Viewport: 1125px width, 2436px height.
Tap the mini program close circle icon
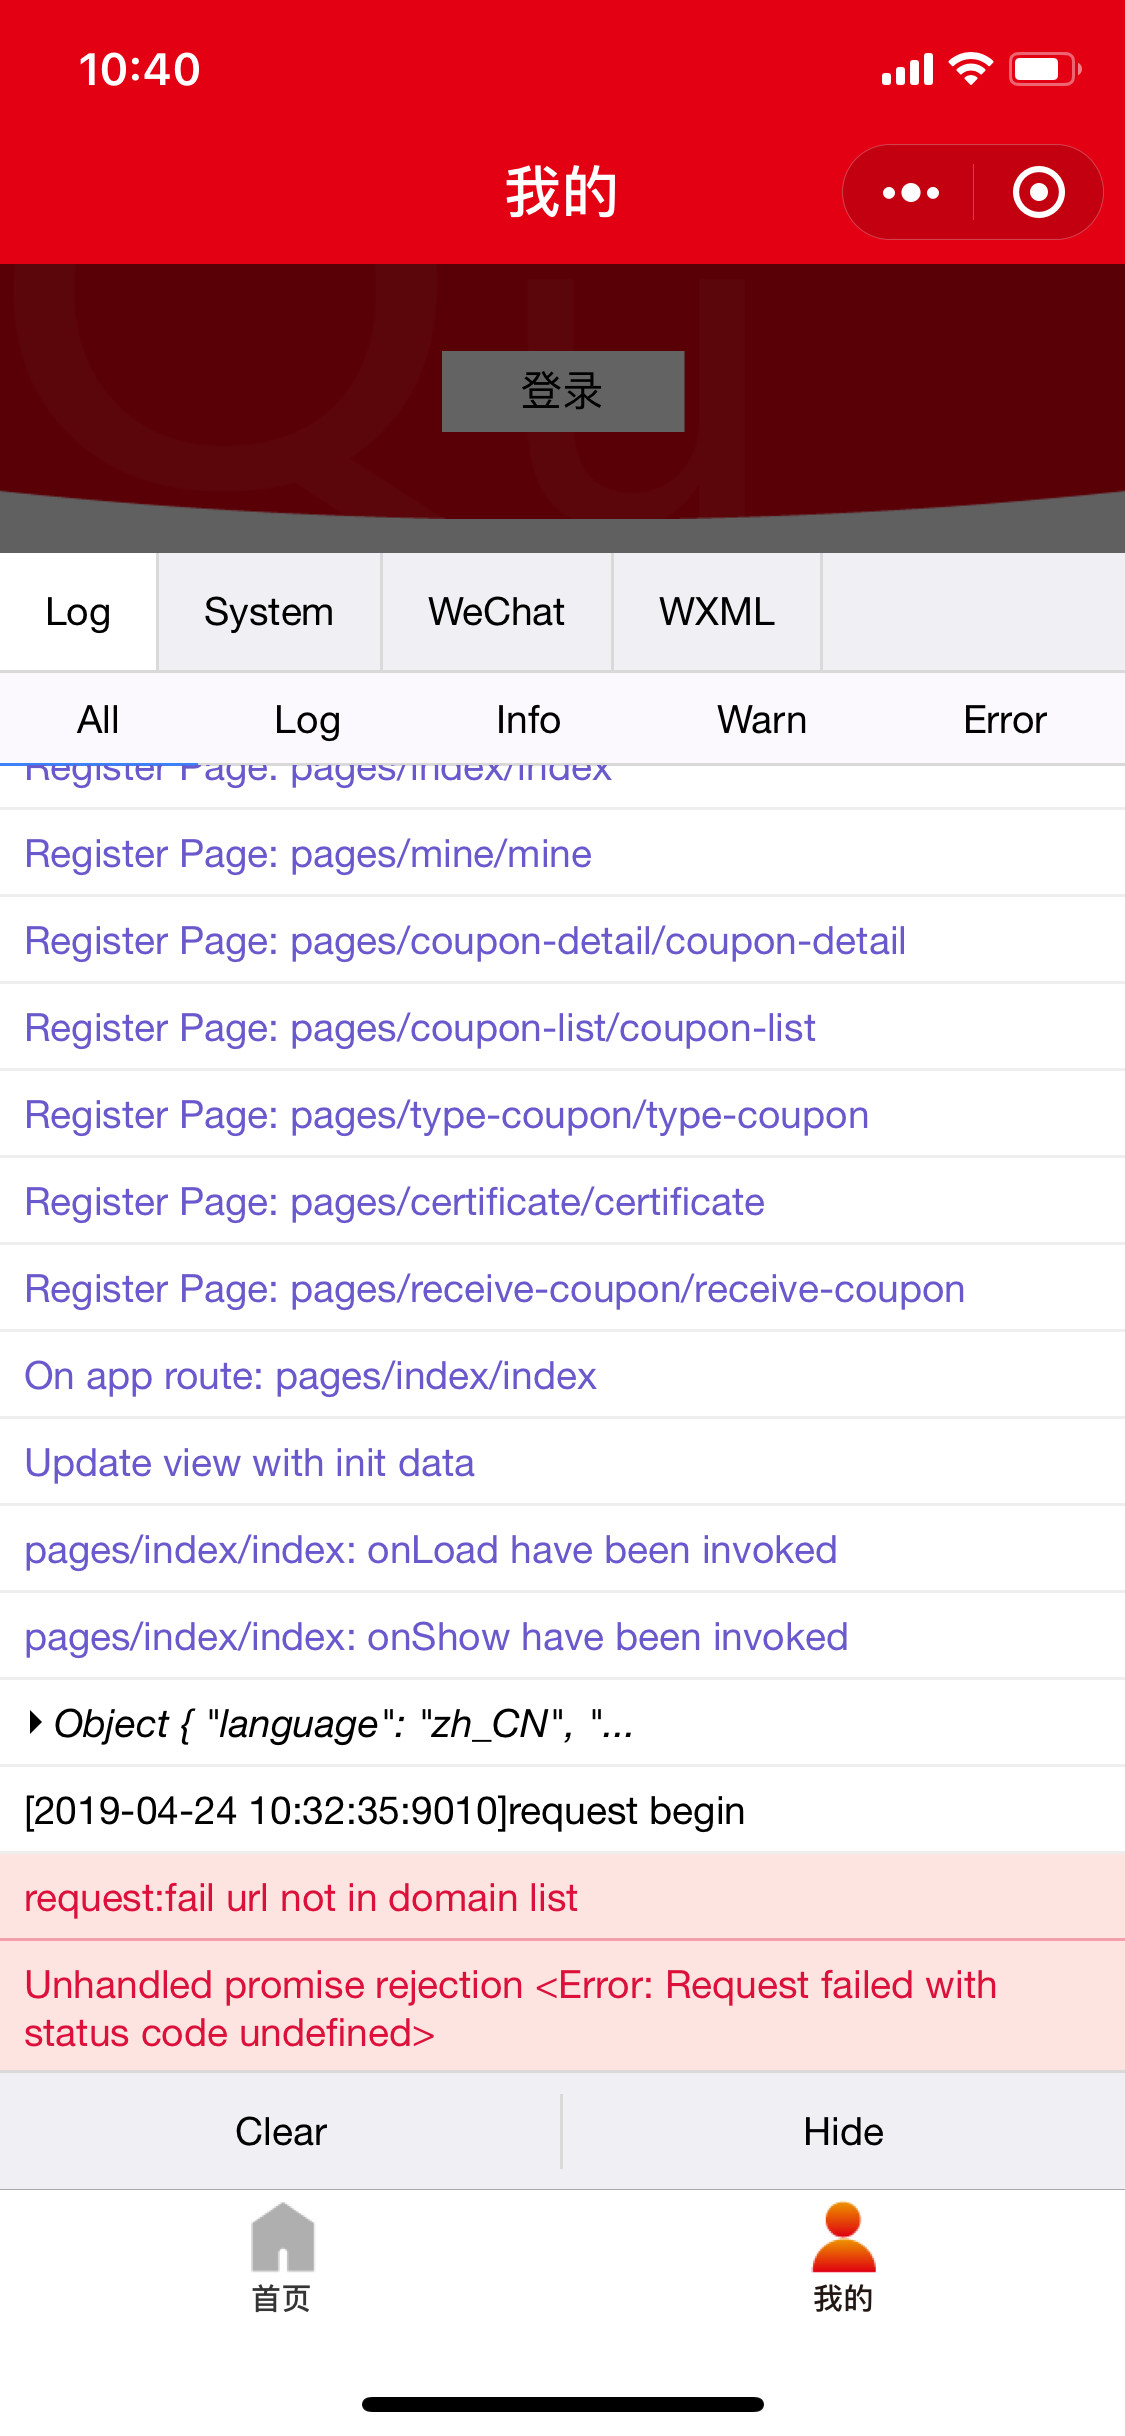[1038, 192]
